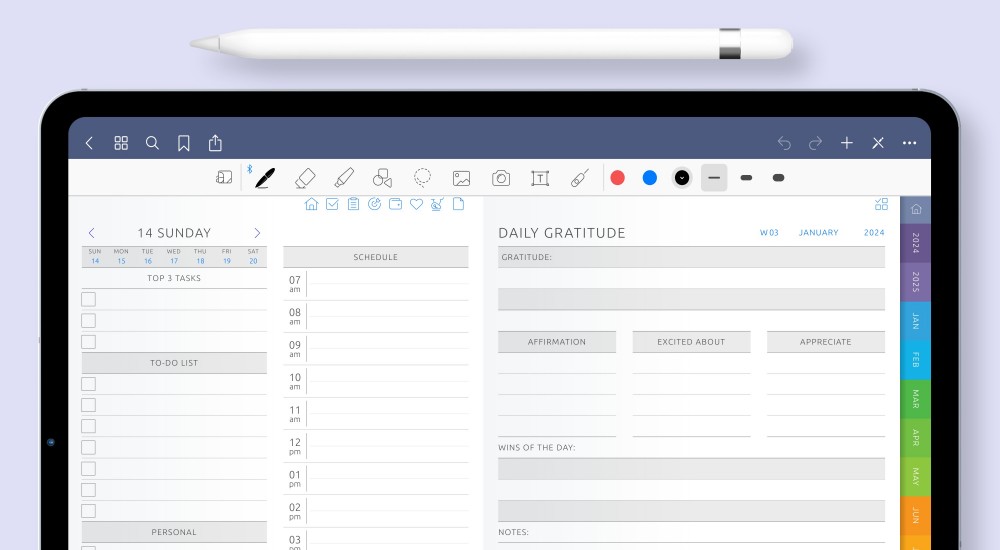Open the 2024 year link in header

874,233
